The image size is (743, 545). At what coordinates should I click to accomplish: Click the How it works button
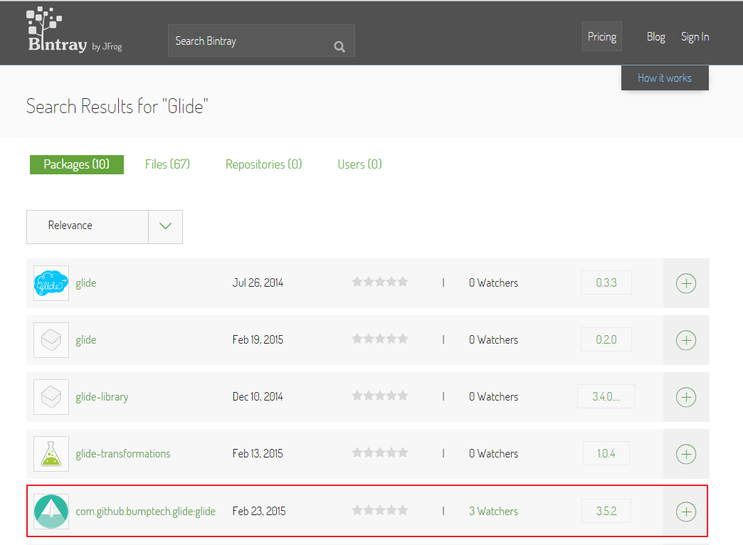click(x=664, y=78)
